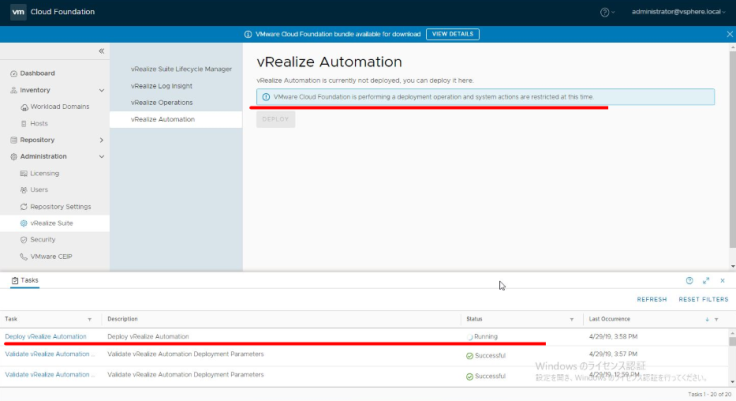Screen dimensions: 736x401
Task: Click the Dashboard gauge icon
Action: (x=14, y=73)
